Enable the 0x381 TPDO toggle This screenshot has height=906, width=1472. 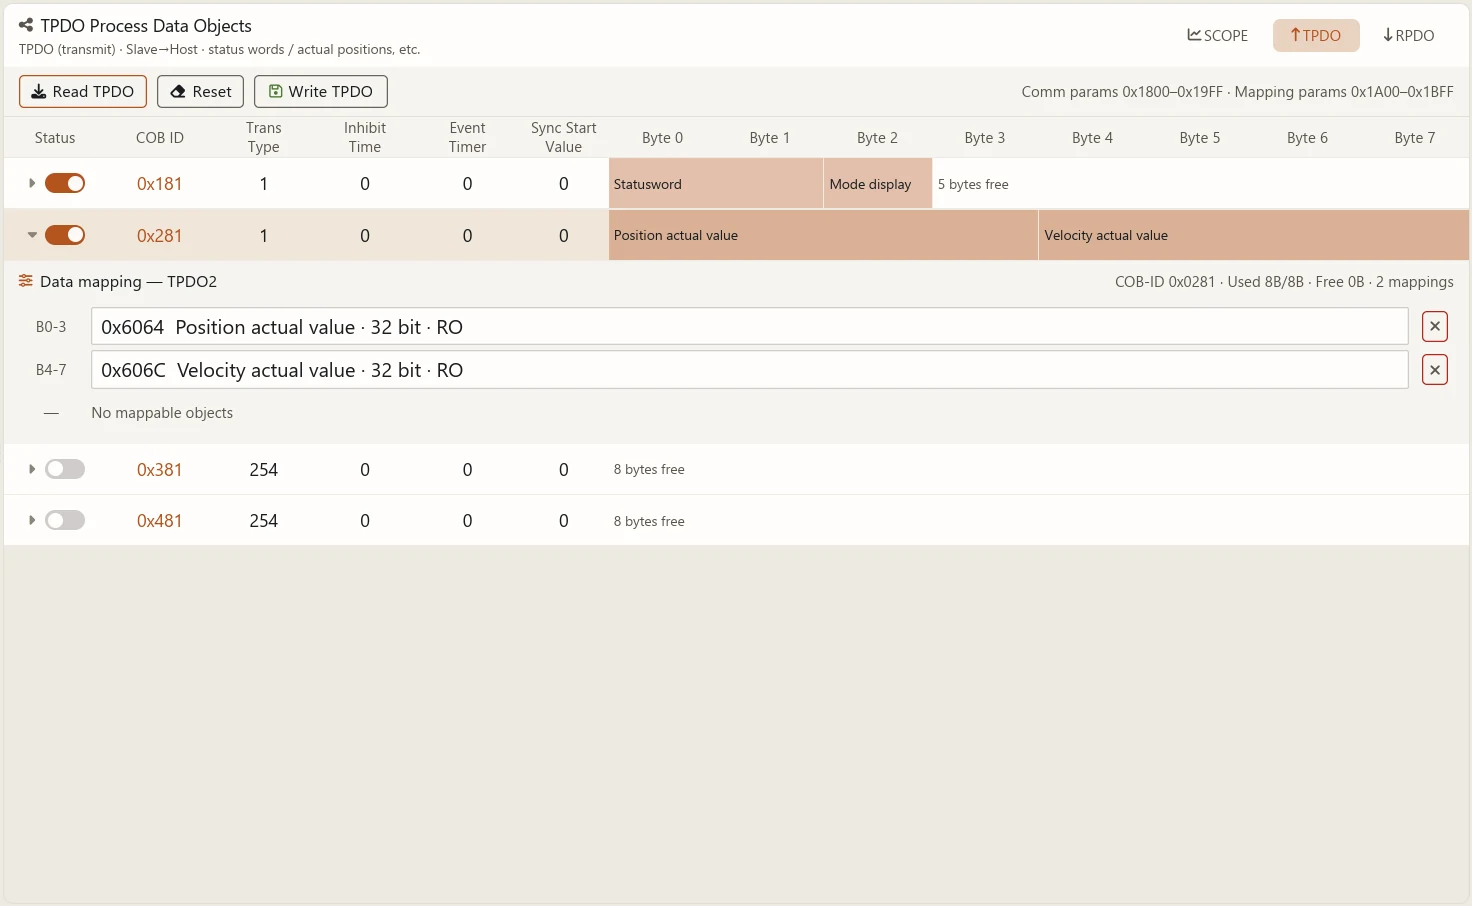click(x=65, y=469)
